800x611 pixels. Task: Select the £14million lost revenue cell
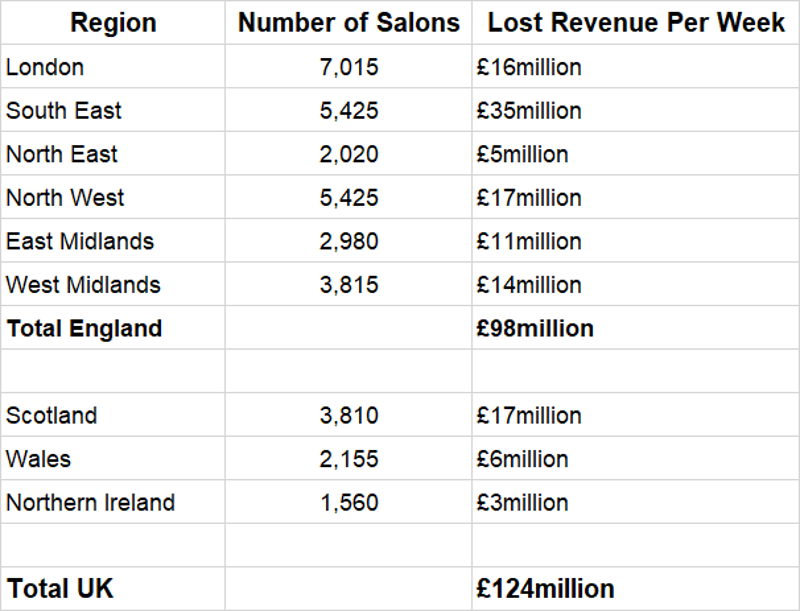tap(529, 284)
